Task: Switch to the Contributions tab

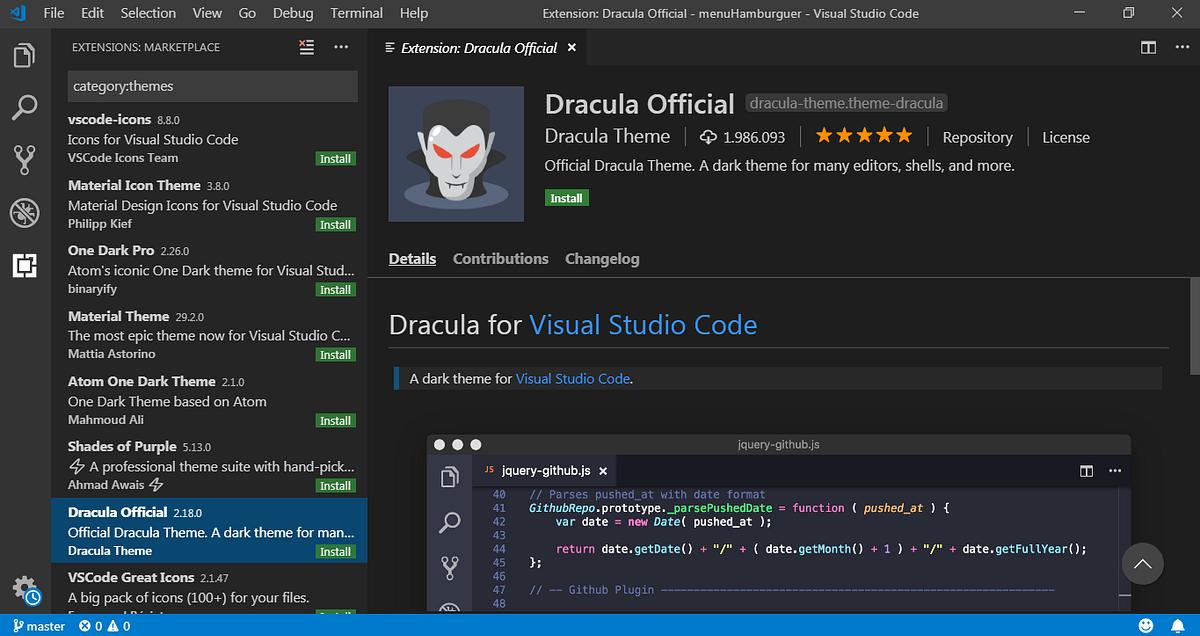Action: pos(500,258)
